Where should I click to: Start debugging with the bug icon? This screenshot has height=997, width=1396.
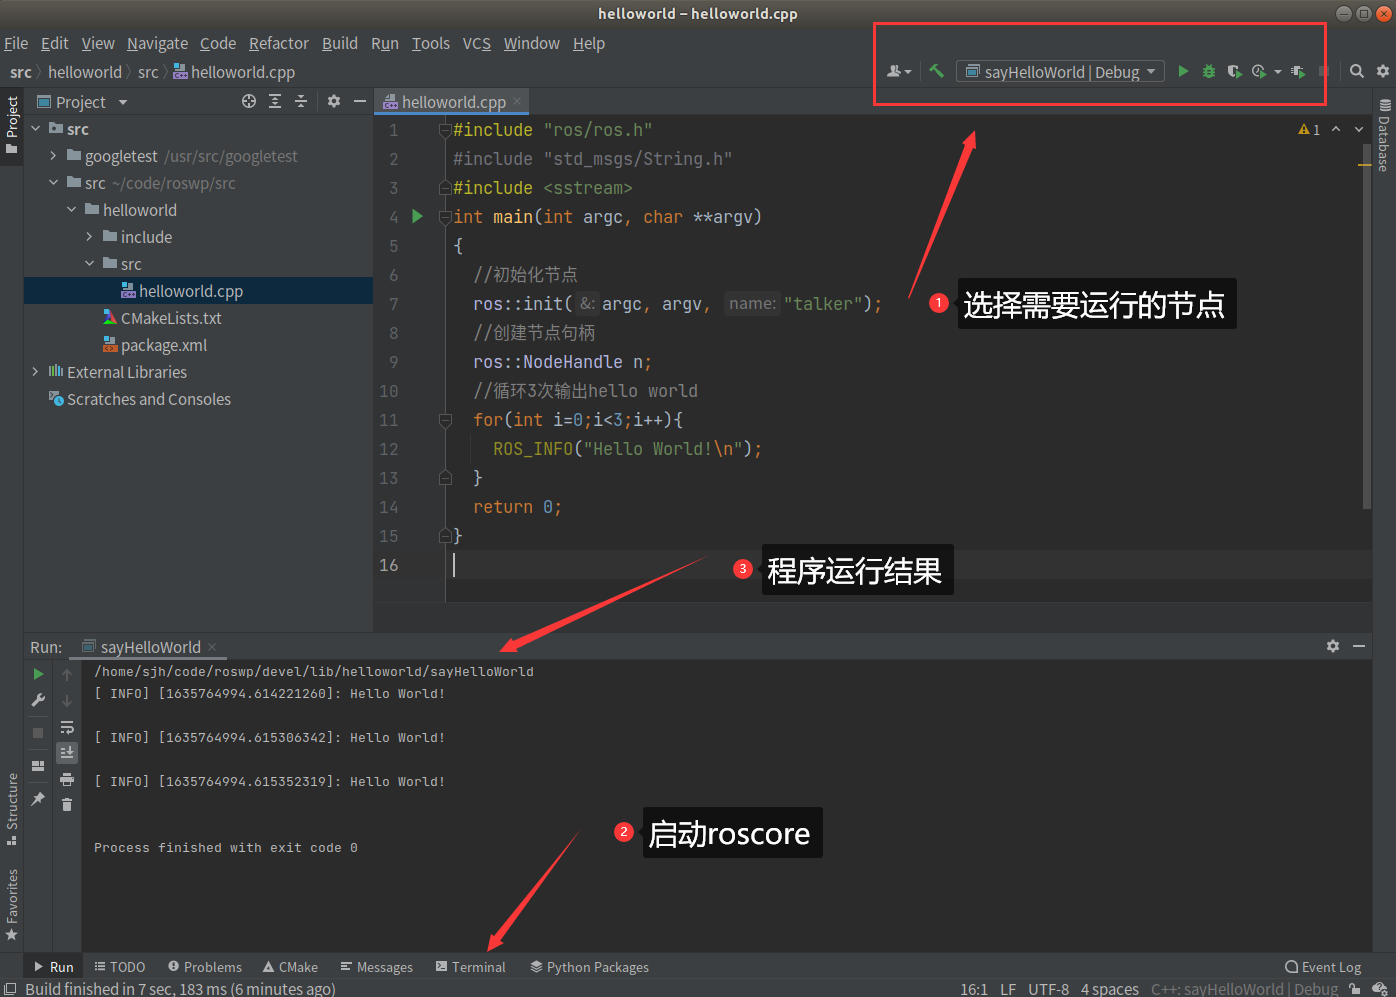click(1208, 71)
